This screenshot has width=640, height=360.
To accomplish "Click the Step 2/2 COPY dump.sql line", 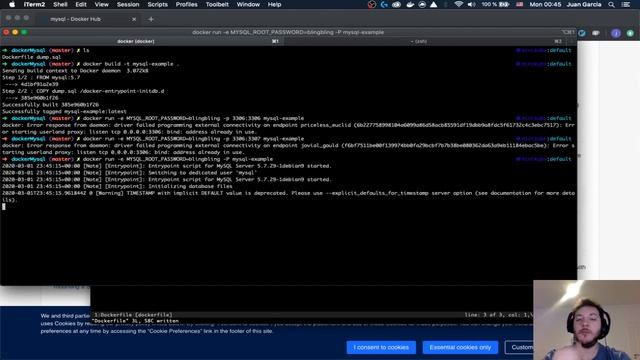I will (x=83, y=91).
